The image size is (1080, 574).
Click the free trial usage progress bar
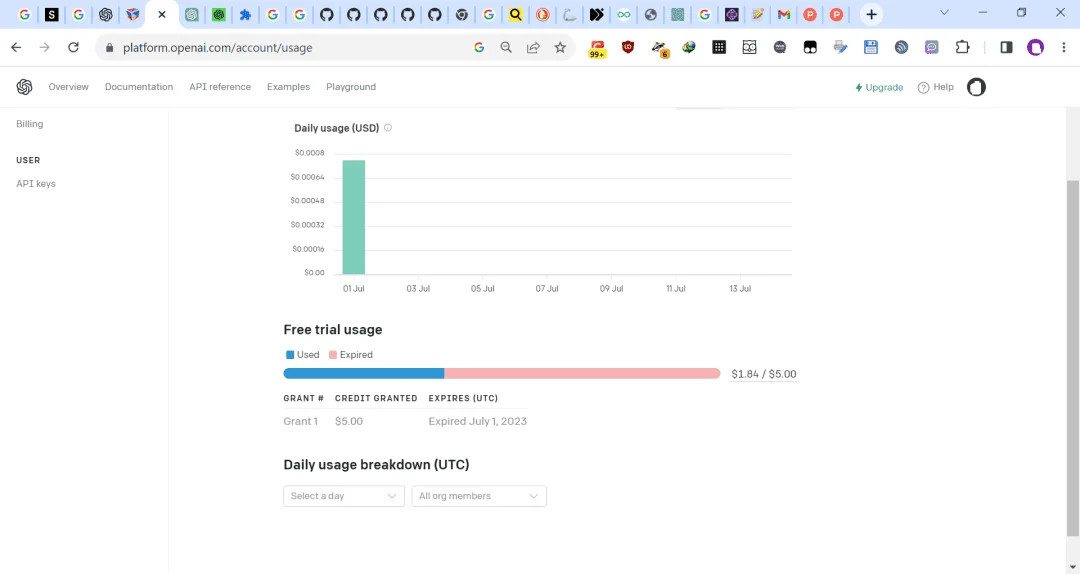(x=501, y=373)
